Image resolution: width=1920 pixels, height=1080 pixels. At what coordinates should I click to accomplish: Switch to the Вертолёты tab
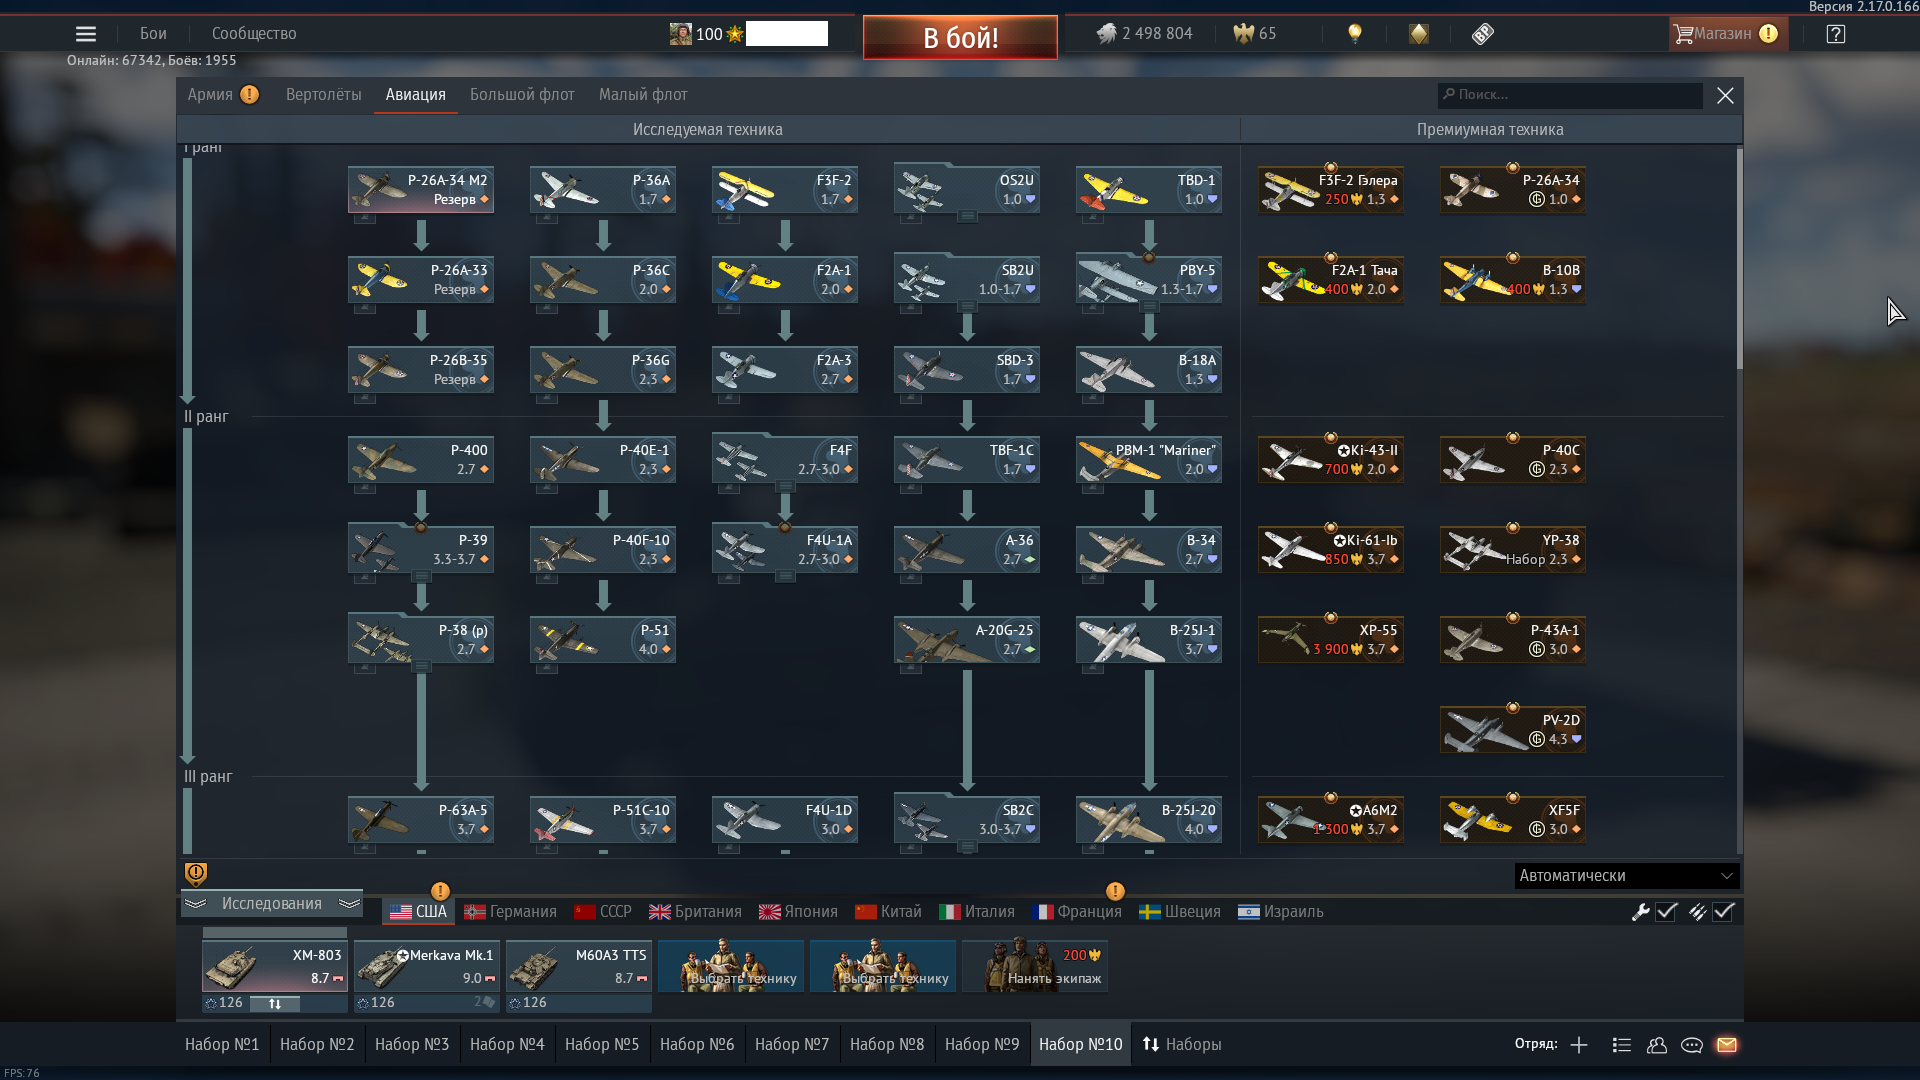click(323, 95)
